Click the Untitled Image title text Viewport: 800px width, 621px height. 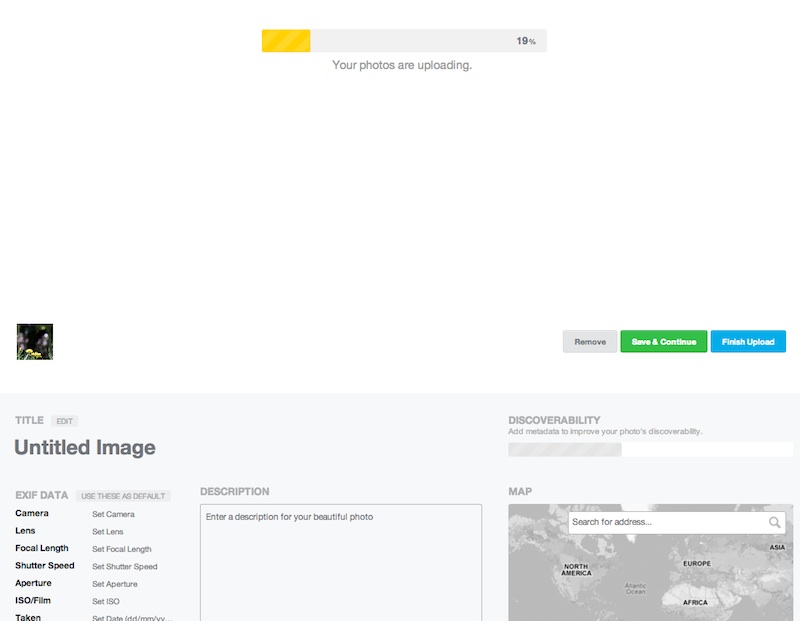(x=85, y=448)
